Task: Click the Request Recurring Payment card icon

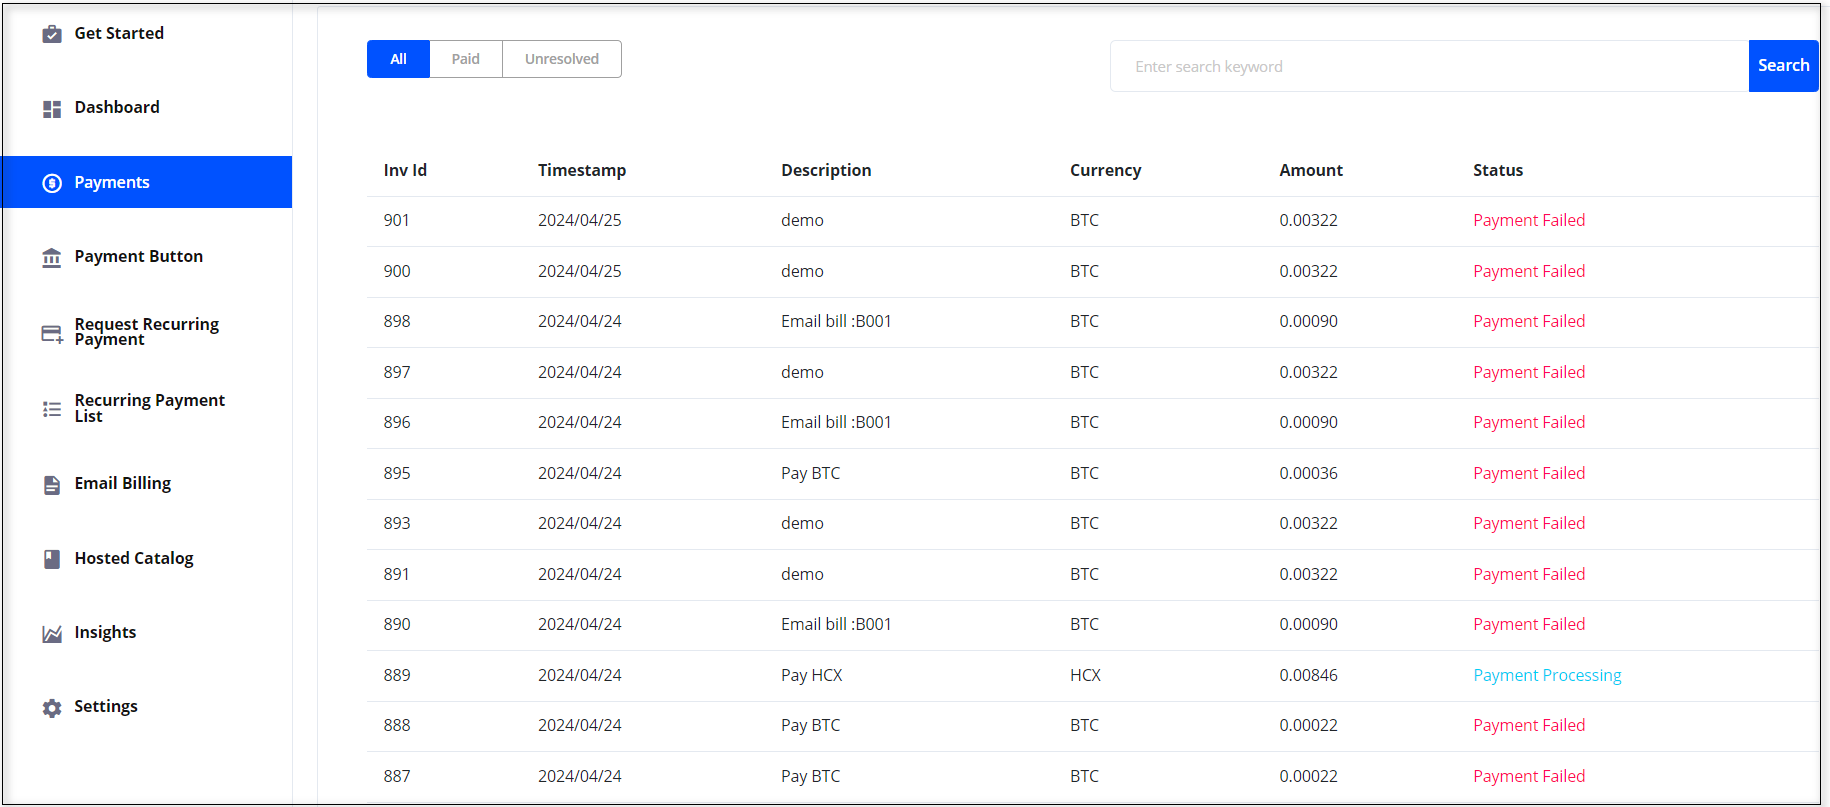Action: pyautogui.click(x=52, y=334)
